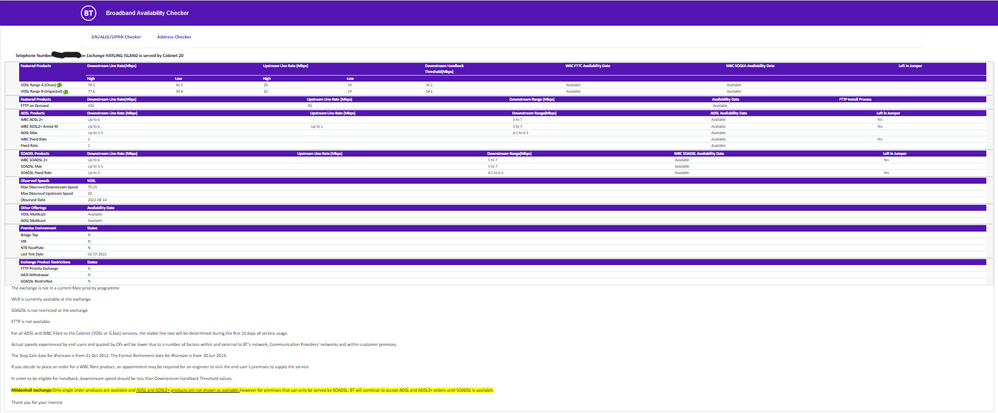Click the green info icon beside VDSL Range A (Clean)
998x413 pixels.
click(59, 85)
